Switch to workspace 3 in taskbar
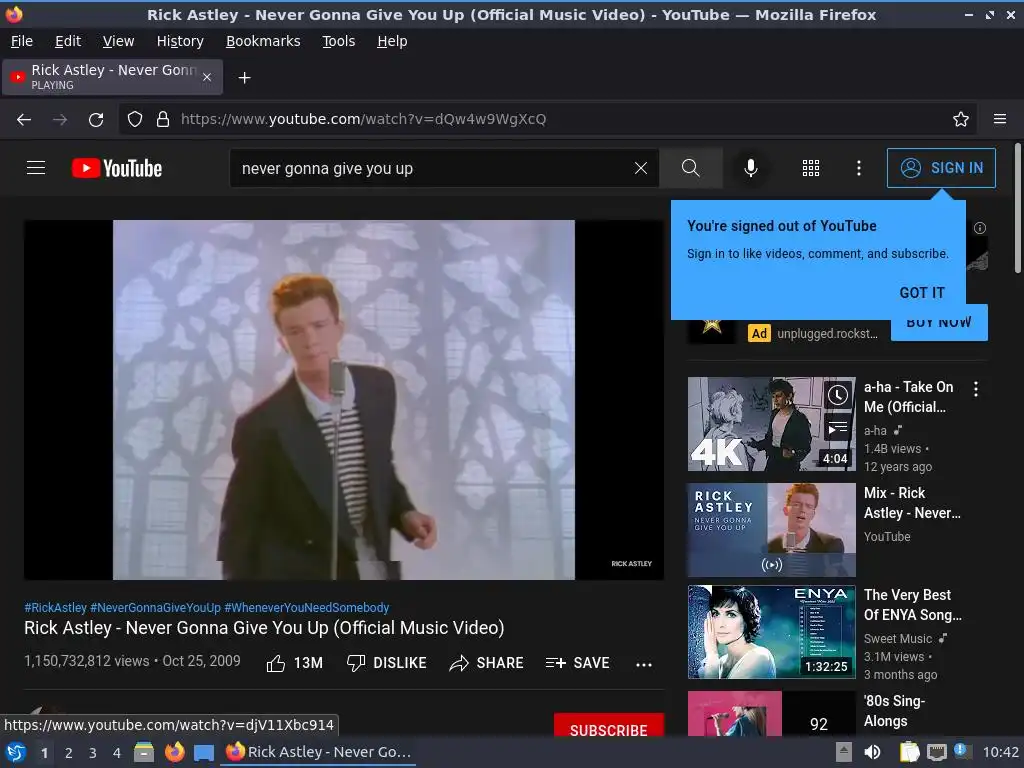Image resolution: width=1024 pixels, height=768 pixels. point(93,753)
